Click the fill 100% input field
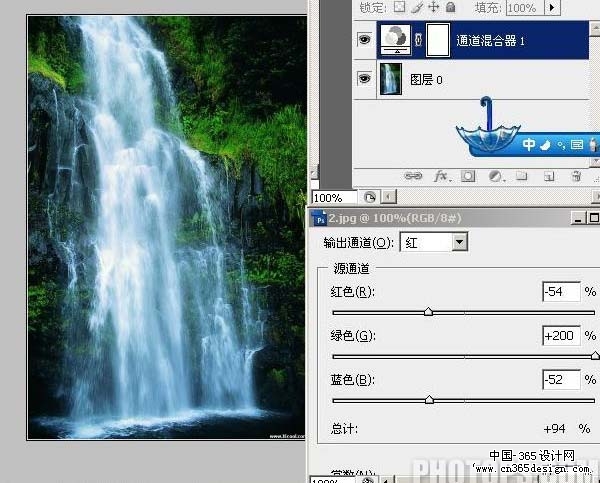600x483 pixels. click(x=525, y=7)
